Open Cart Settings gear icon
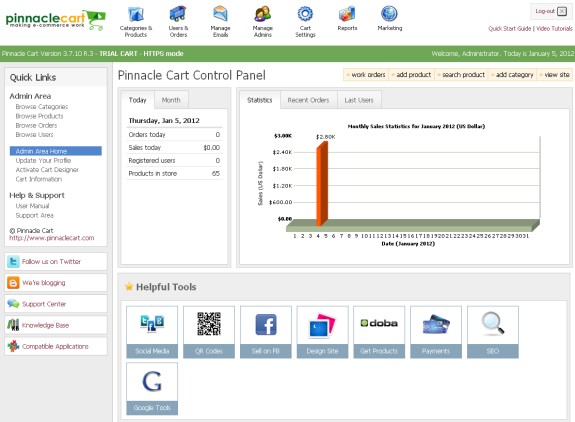This screenshot has width=575, height=422. coord(305,14)
